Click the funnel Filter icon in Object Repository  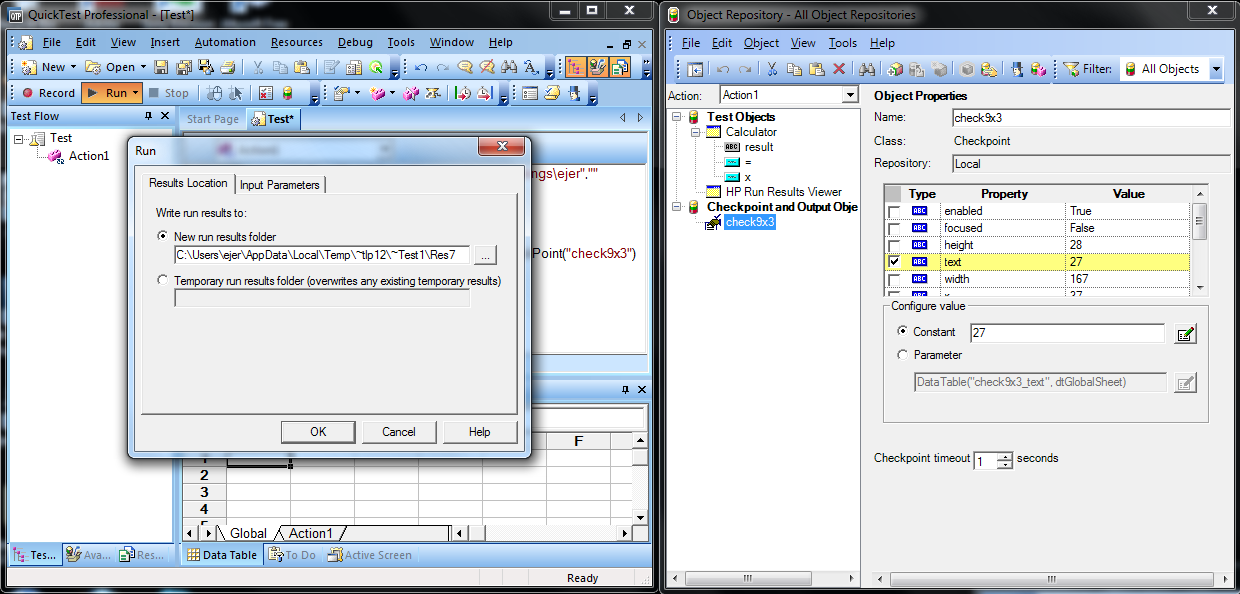click(1071, 69)
